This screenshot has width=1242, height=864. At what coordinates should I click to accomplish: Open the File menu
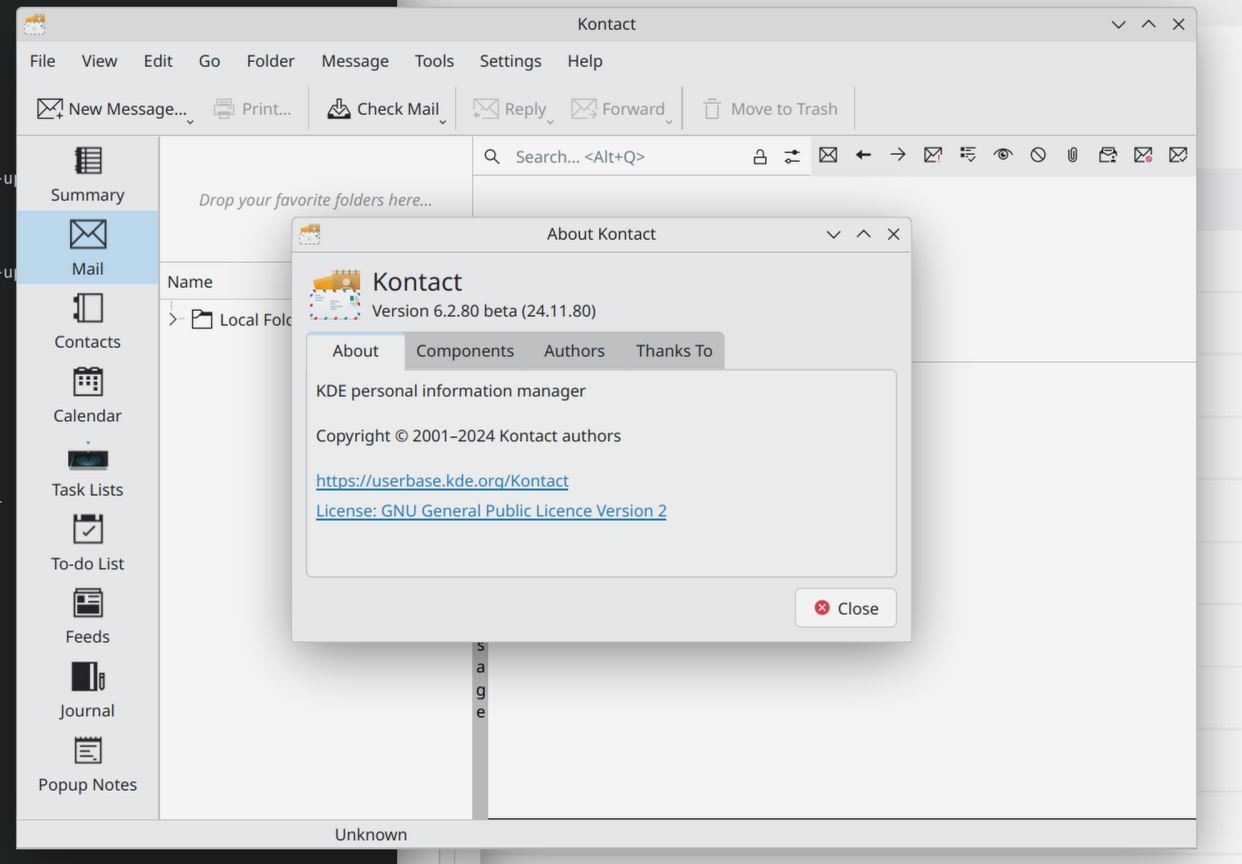(x=43, y=61)
